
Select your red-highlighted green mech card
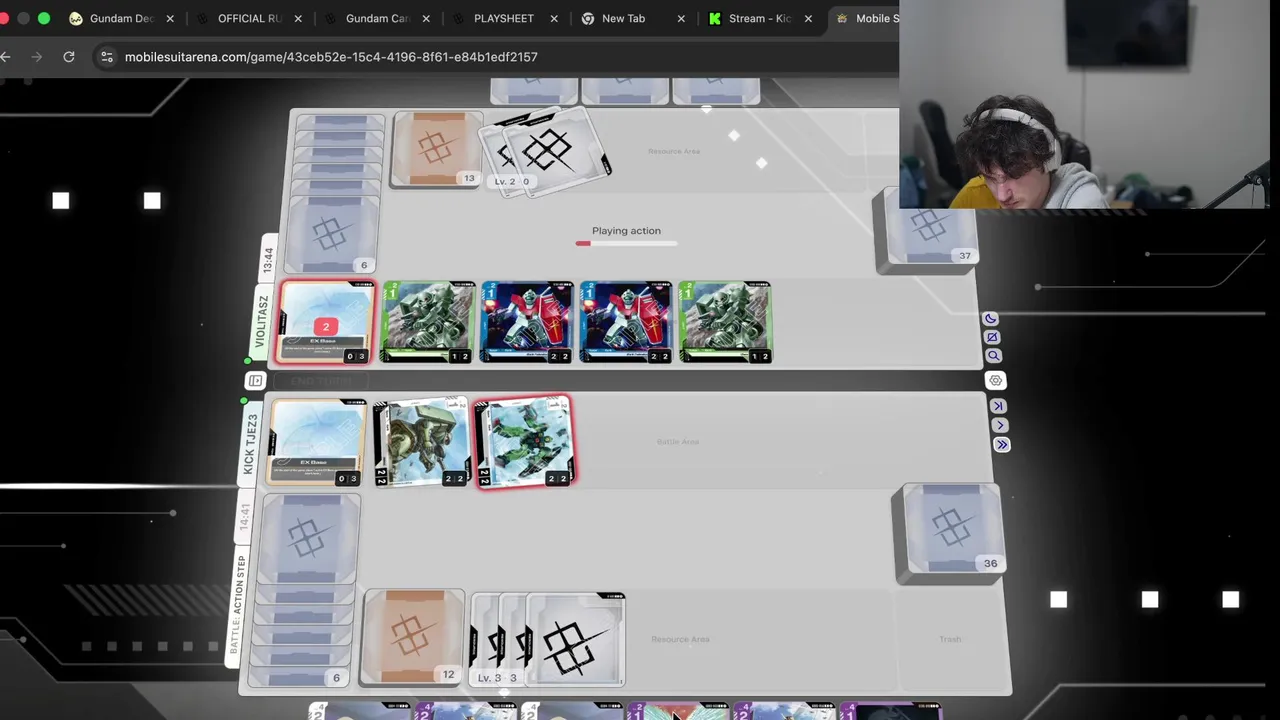(x=525, y=442)
